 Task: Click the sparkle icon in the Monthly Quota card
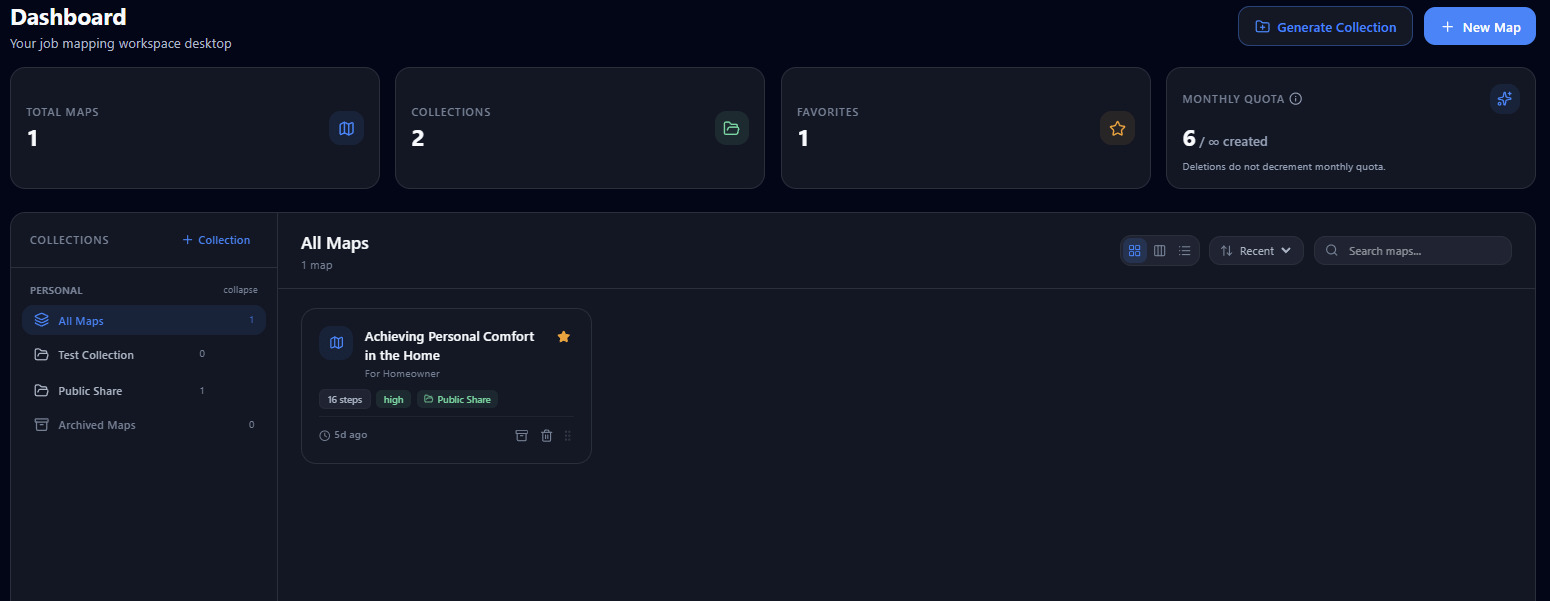[x=1504, y=98]
